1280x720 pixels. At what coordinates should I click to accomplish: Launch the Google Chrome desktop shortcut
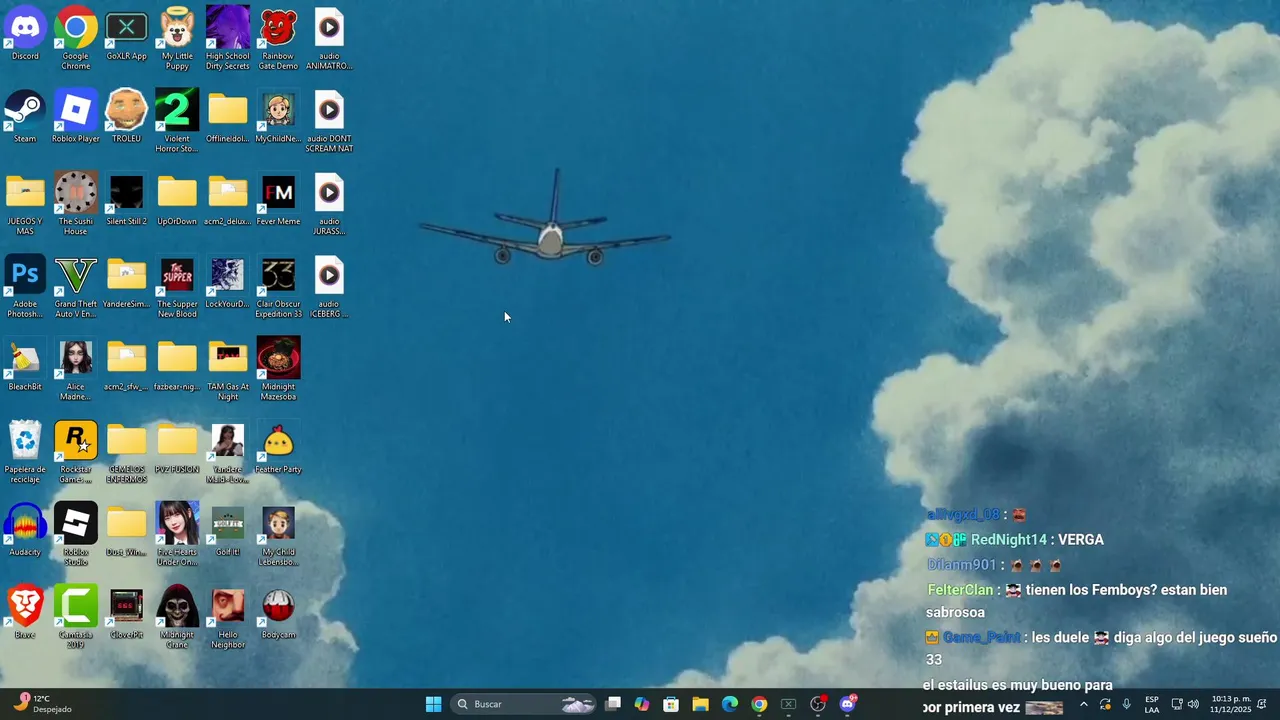76,38
